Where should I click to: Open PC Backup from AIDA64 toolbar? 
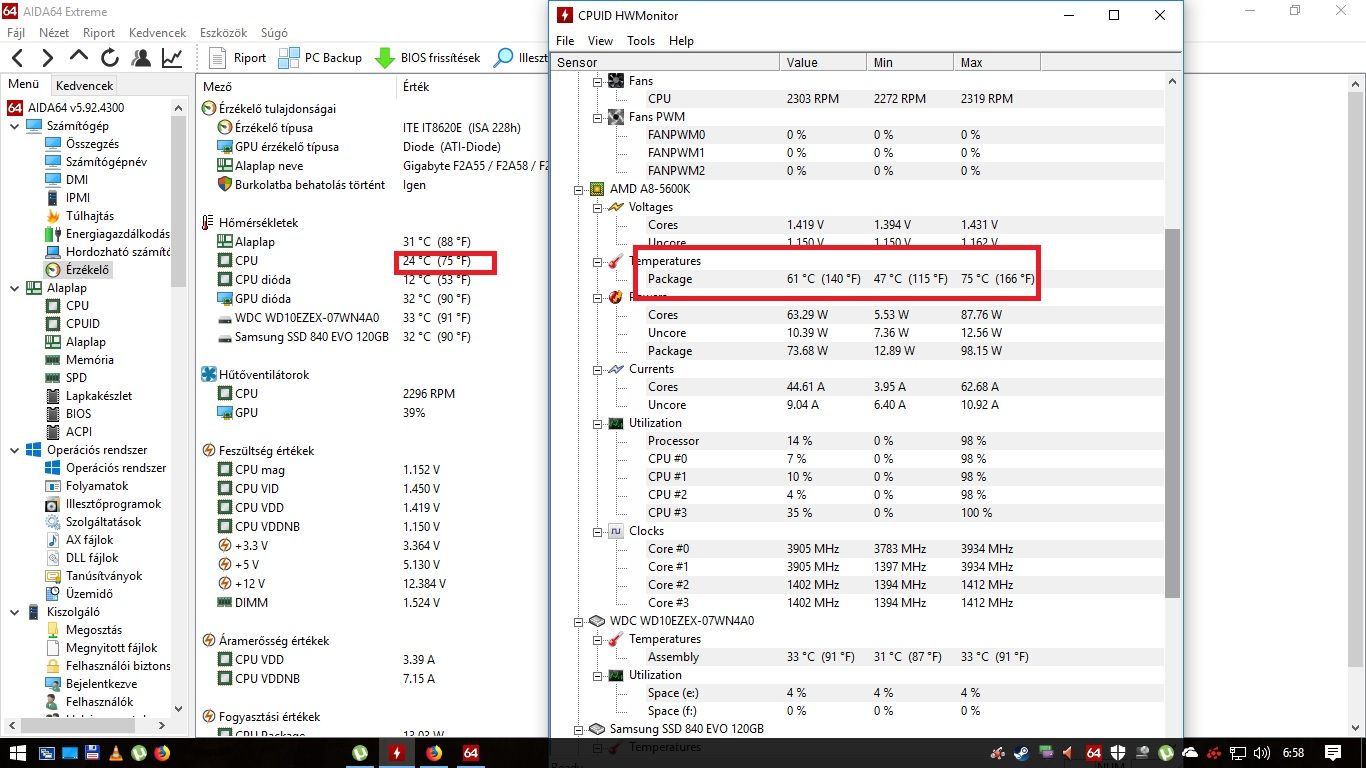pos(320,58)
